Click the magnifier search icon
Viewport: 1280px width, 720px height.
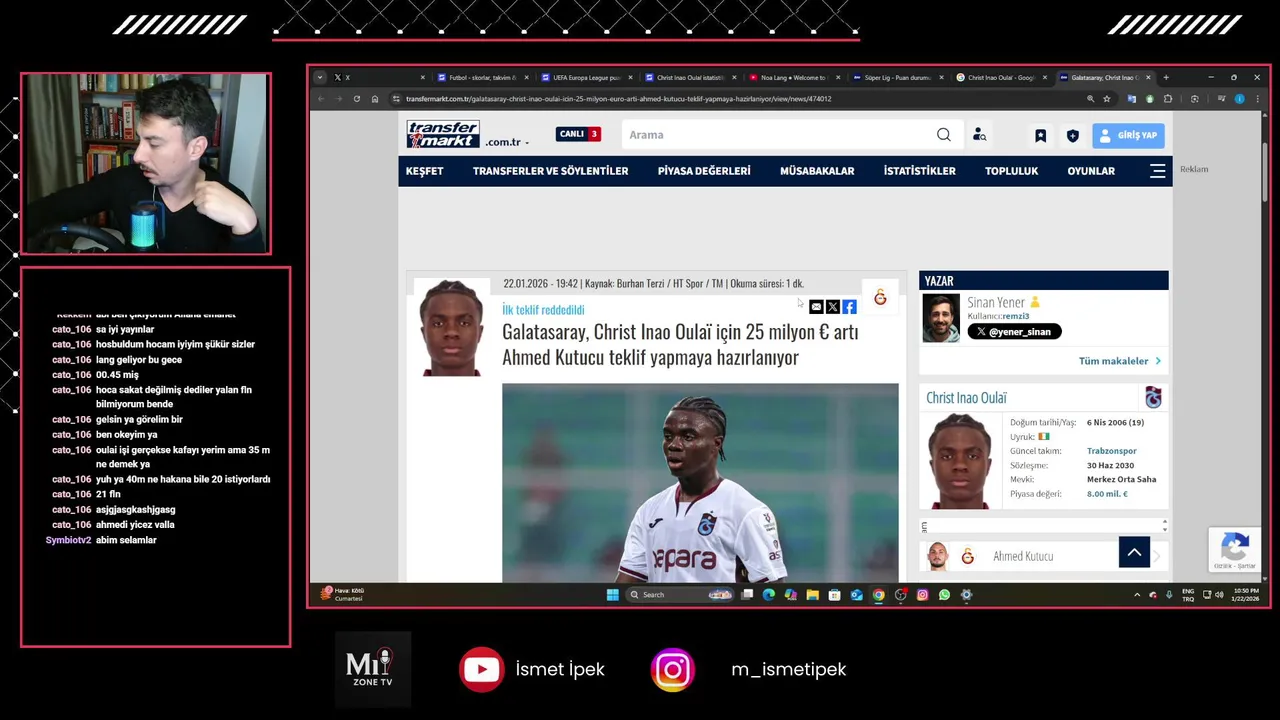(x=944, y=135)
